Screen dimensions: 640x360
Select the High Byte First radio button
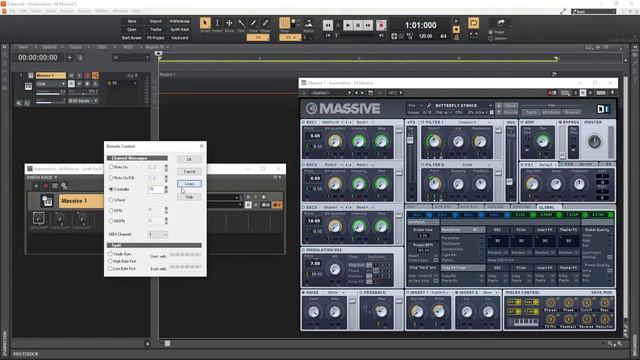[110, 261]
